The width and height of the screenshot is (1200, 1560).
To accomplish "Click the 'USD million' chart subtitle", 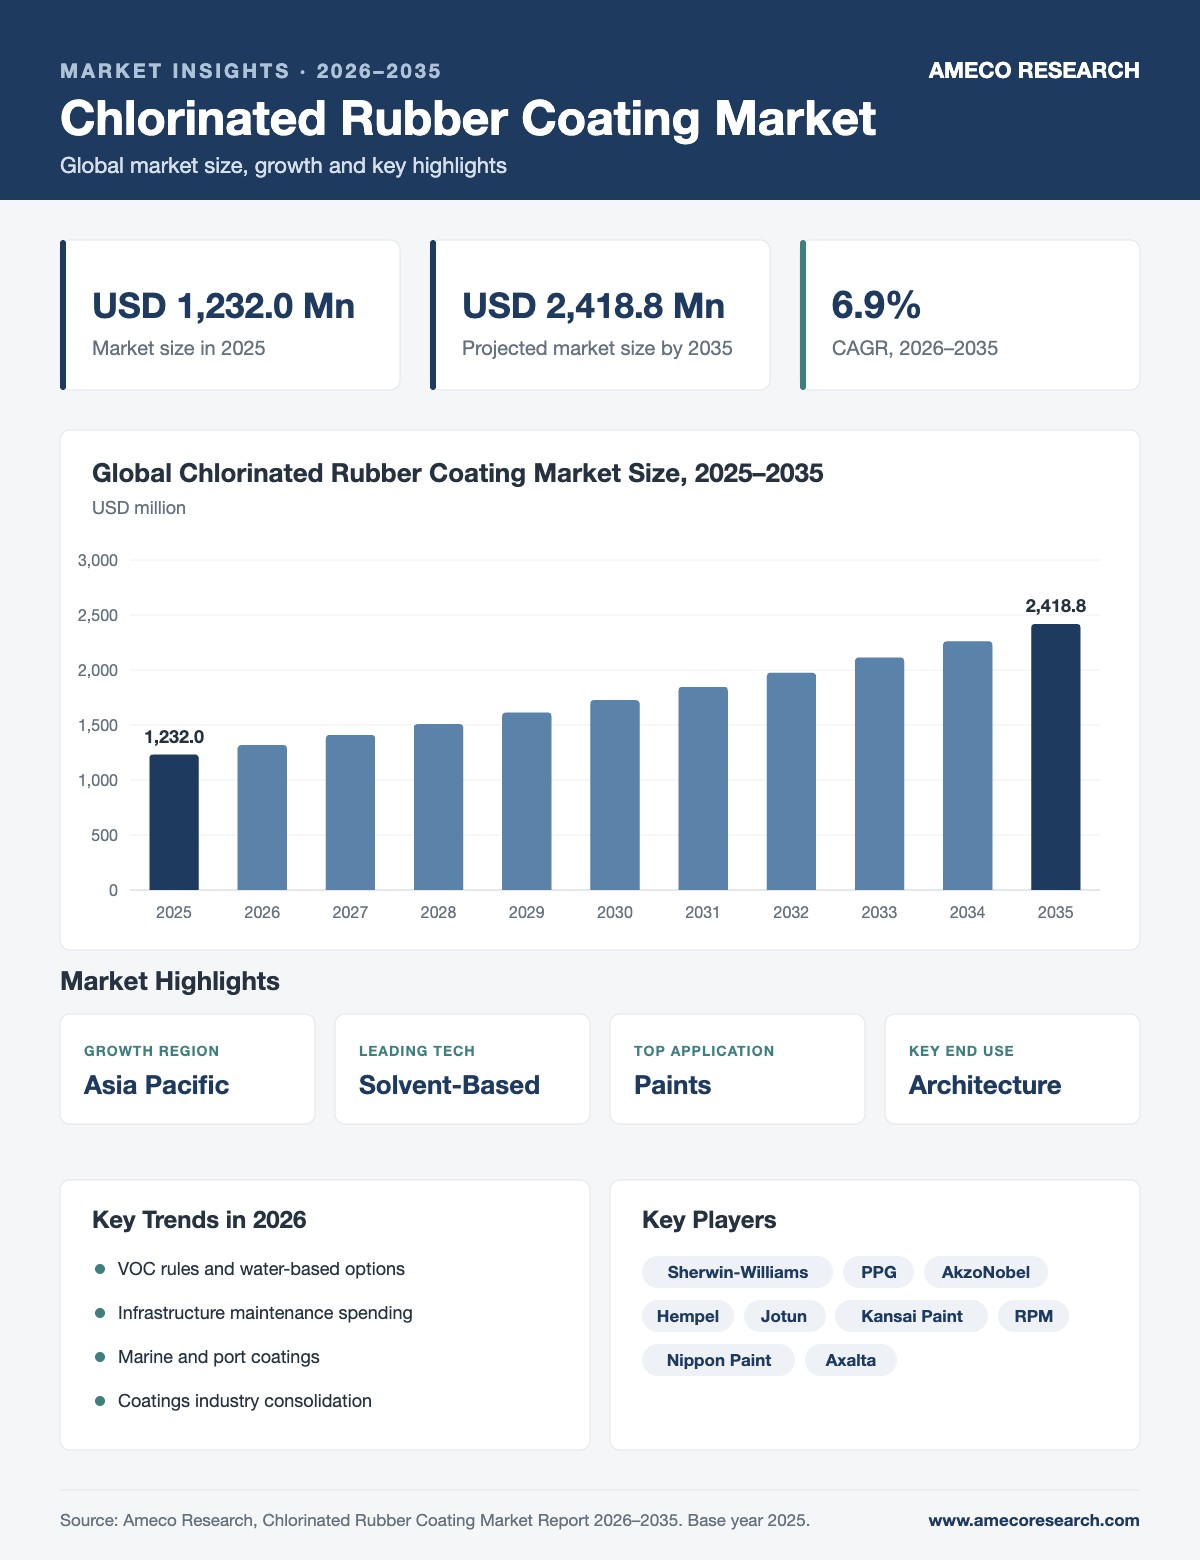I will 139,508.
